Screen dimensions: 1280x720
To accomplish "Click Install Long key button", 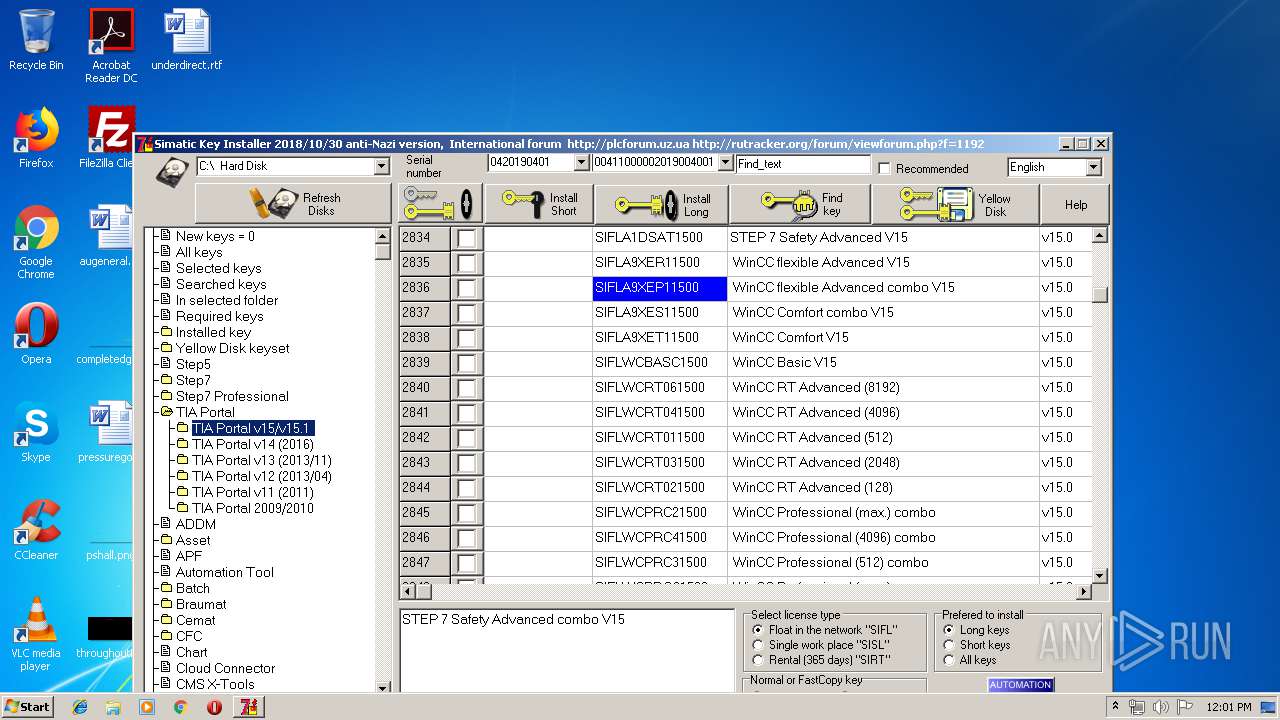I will (x=661, y=204).
